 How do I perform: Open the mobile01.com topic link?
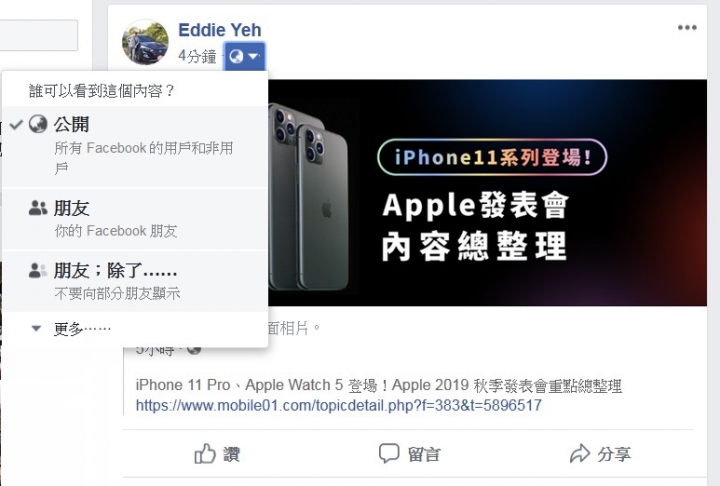338,405
